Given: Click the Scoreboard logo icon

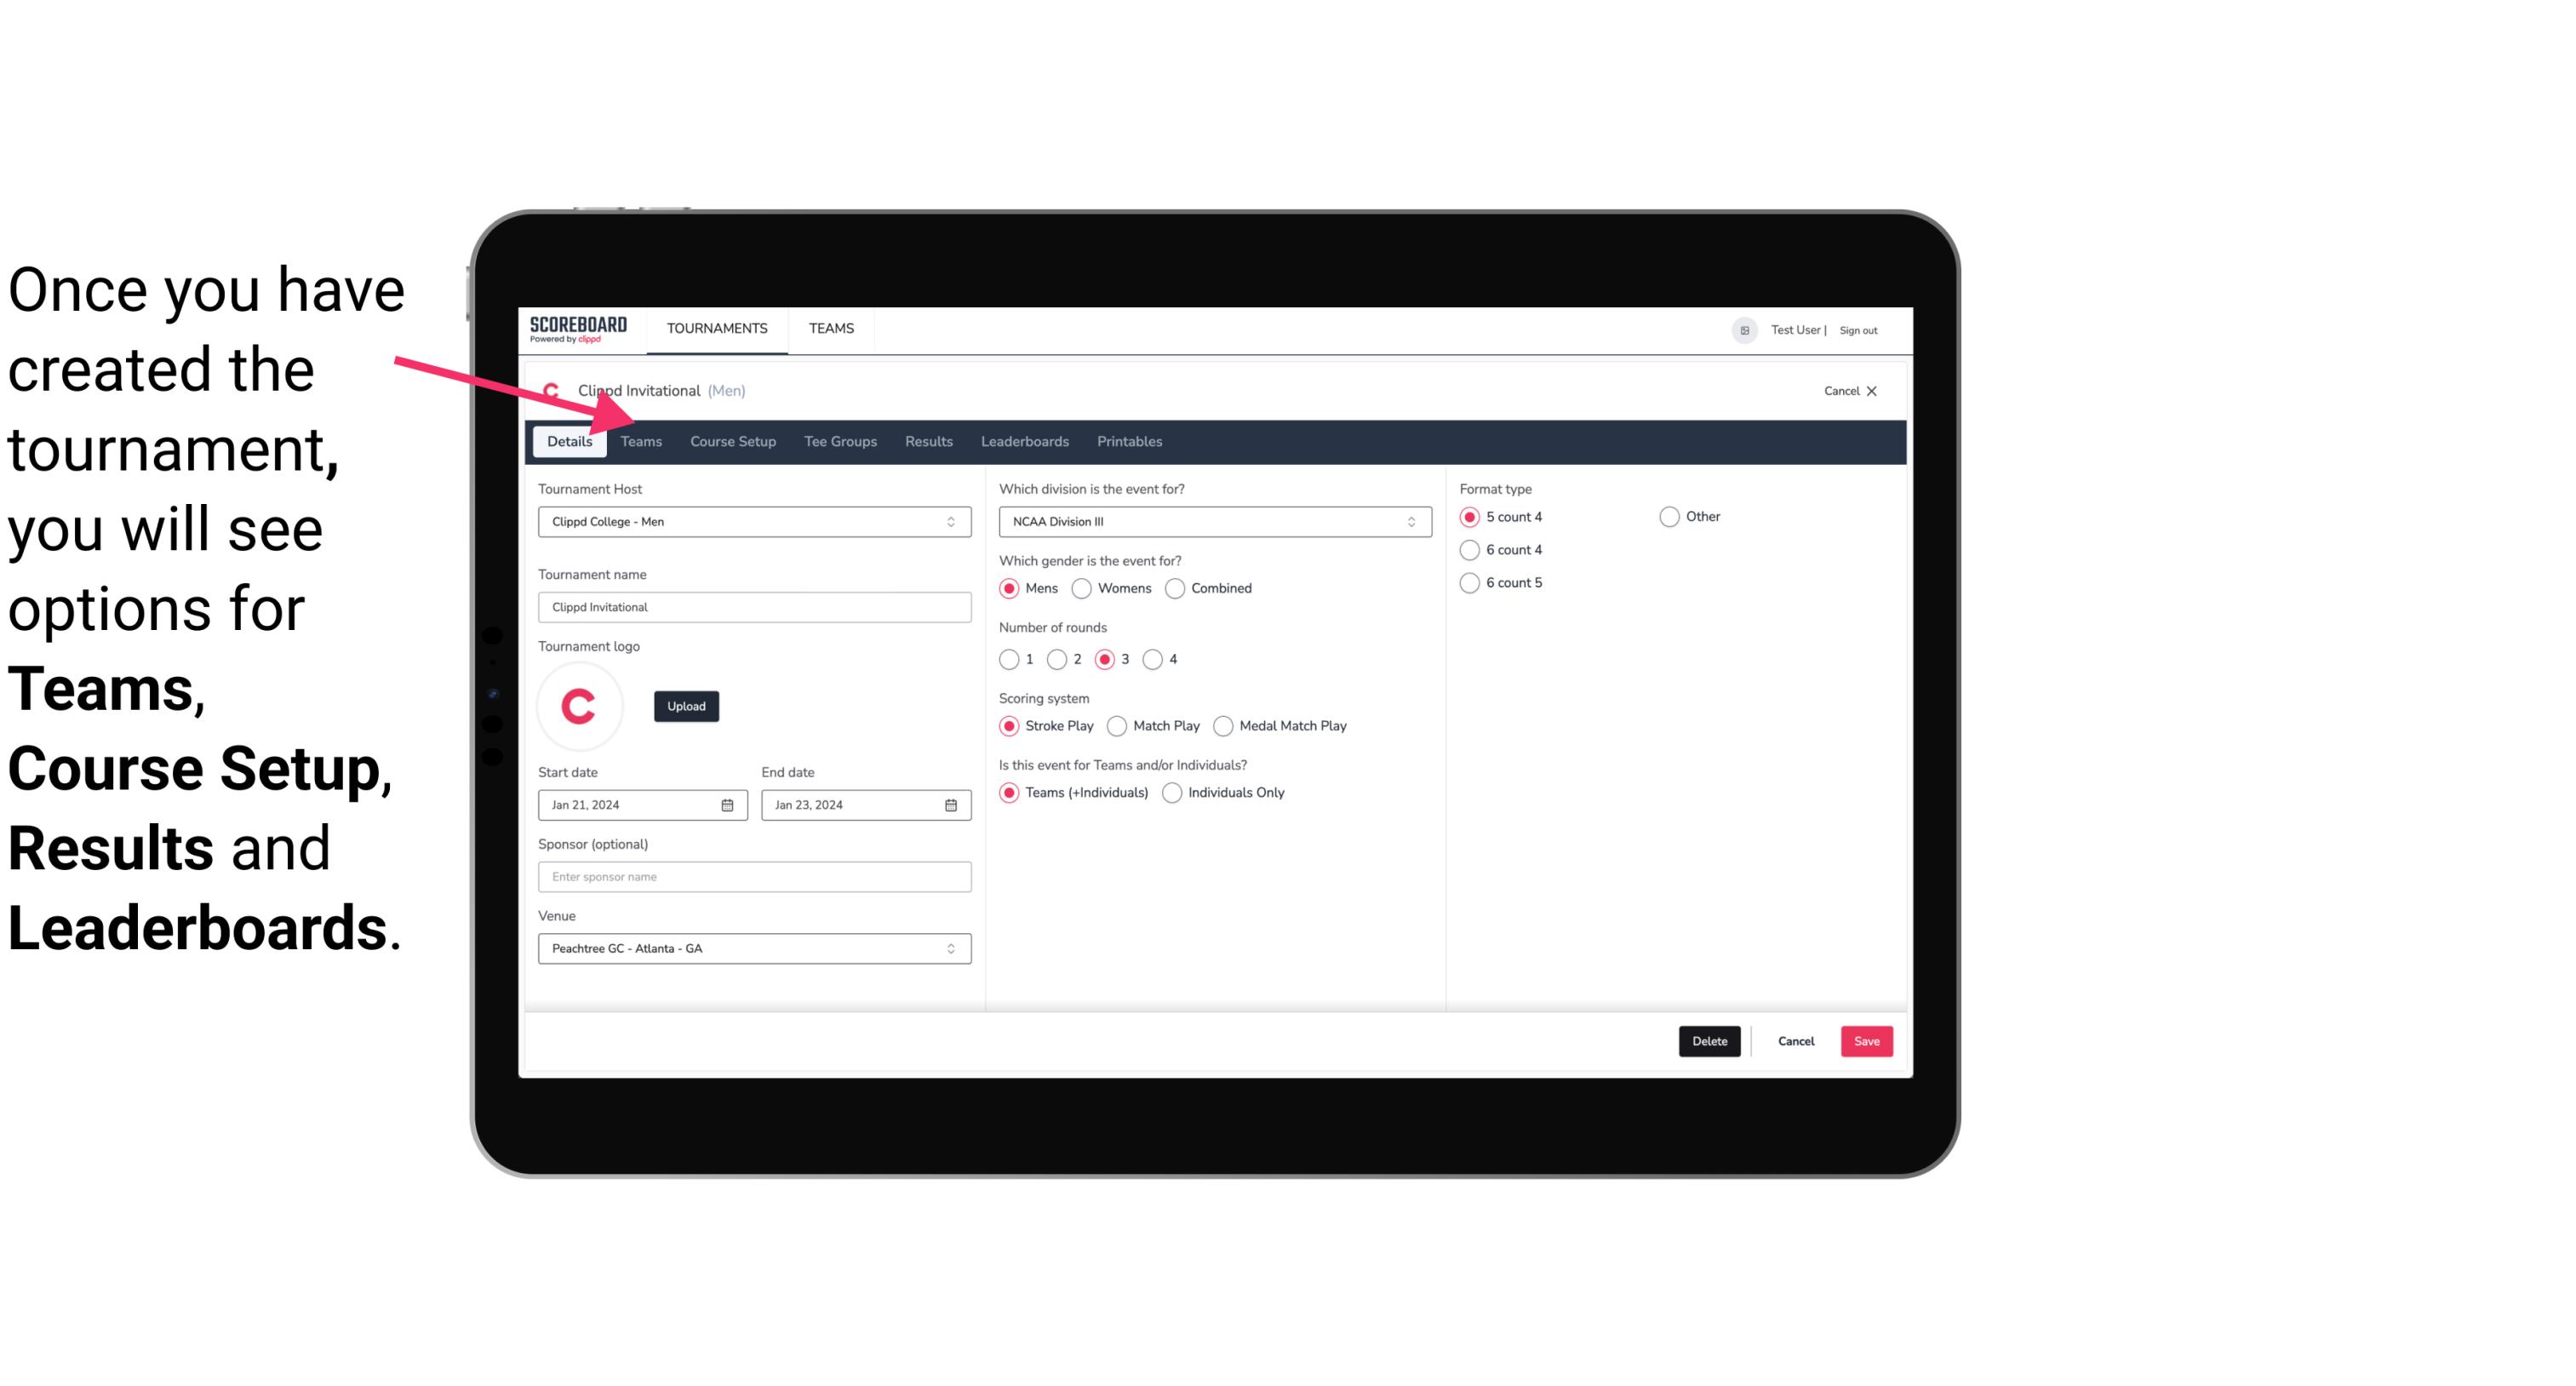Looking at the screenshot, I should point(578,329).
